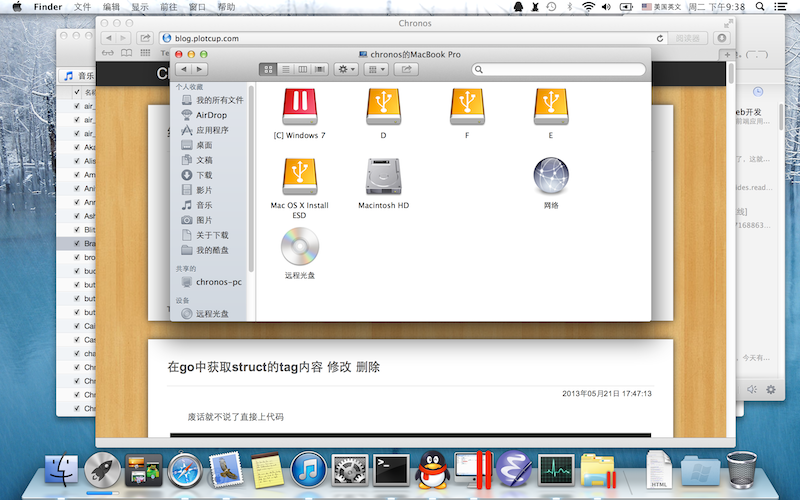This screenshot has width=800, height=500.
Task: Open Terminal from the Dock
Action: (389, 468)
